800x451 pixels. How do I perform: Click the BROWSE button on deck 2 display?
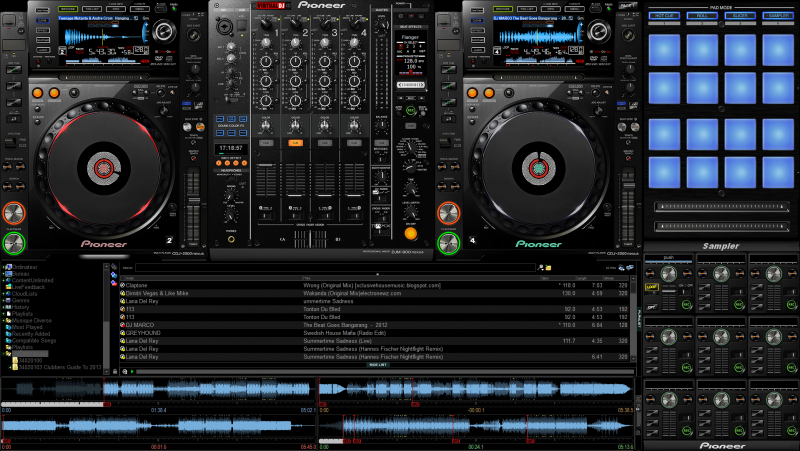(68, 9)
